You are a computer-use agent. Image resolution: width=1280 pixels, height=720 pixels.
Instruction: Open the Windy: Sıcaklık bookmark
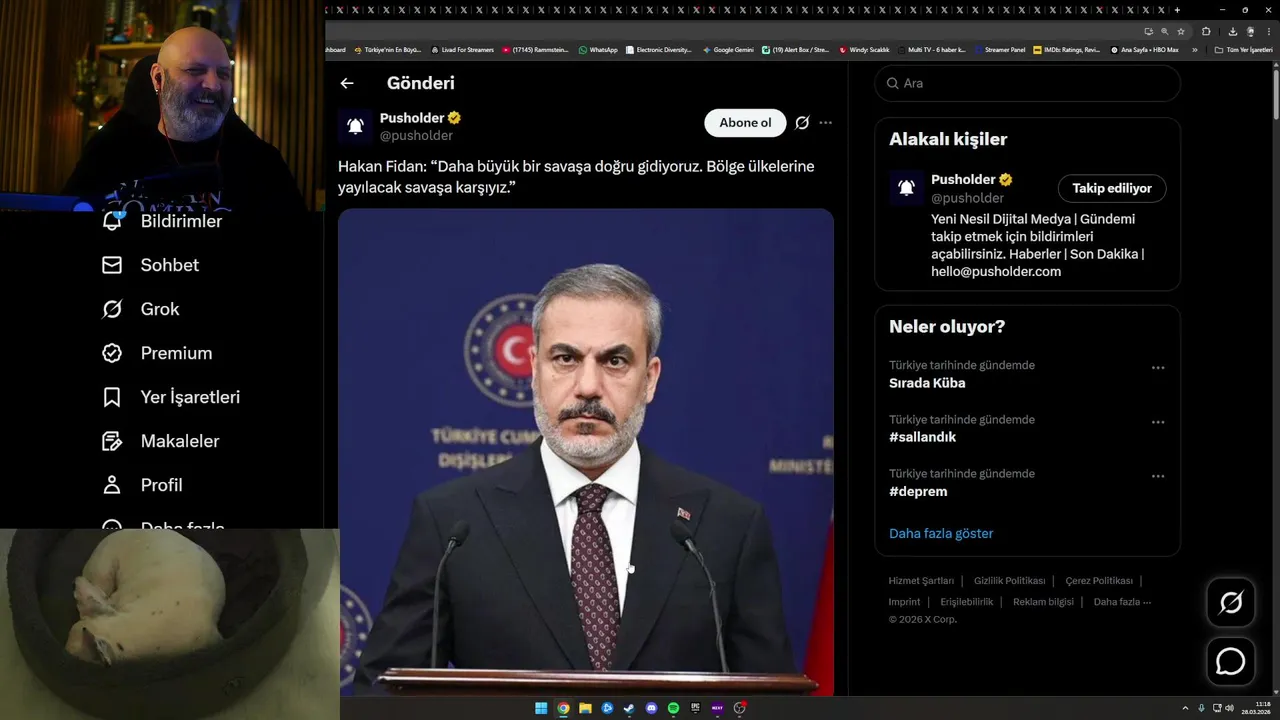864,49
